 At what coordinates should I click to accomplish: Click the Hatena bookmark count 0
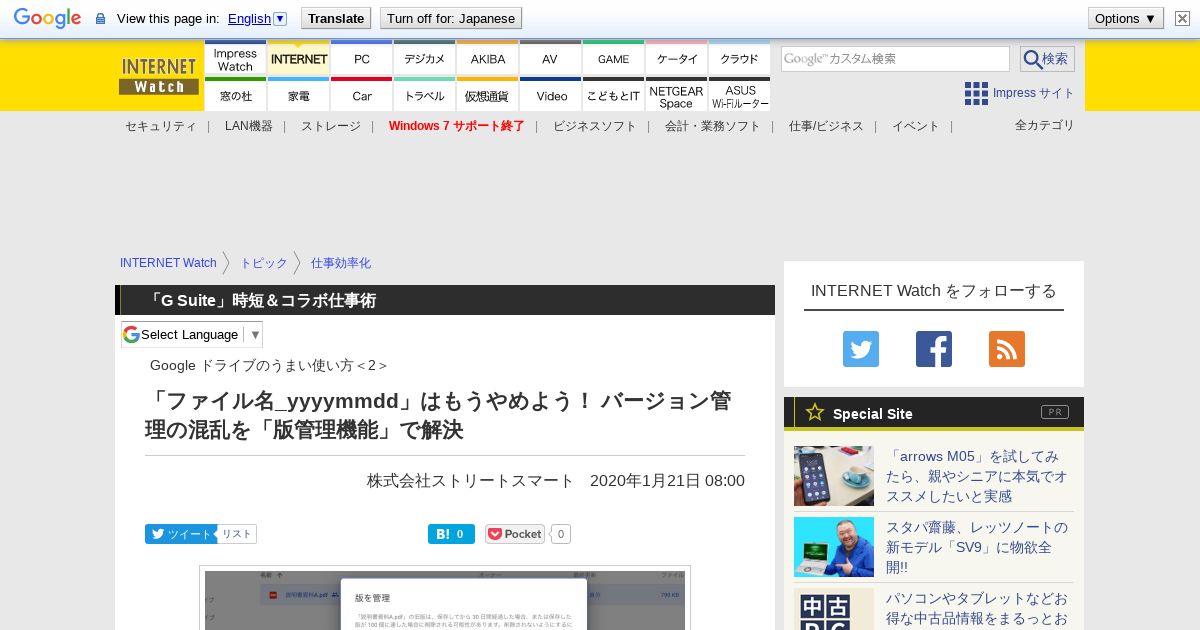pyautogui.click(x=460, y=534)
